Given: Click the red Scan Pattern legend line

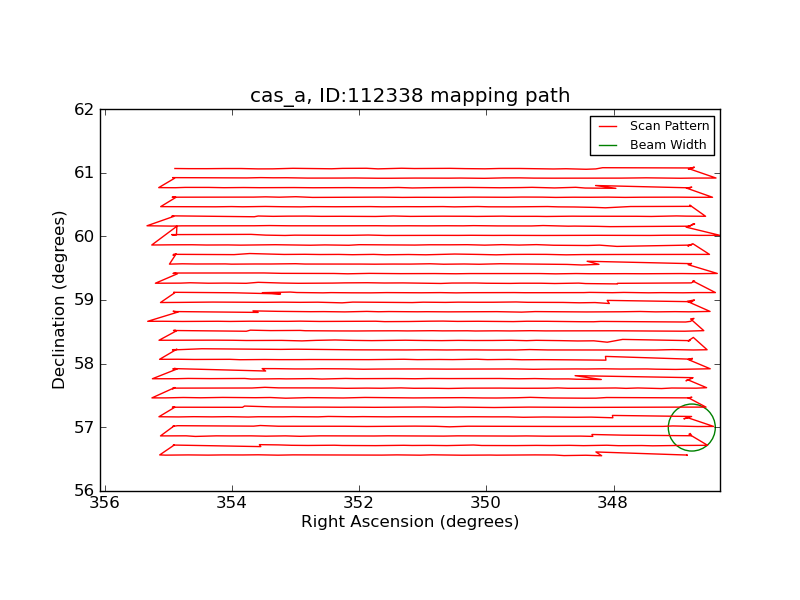Looking at the screenshot, I should [x=608, y=127].
